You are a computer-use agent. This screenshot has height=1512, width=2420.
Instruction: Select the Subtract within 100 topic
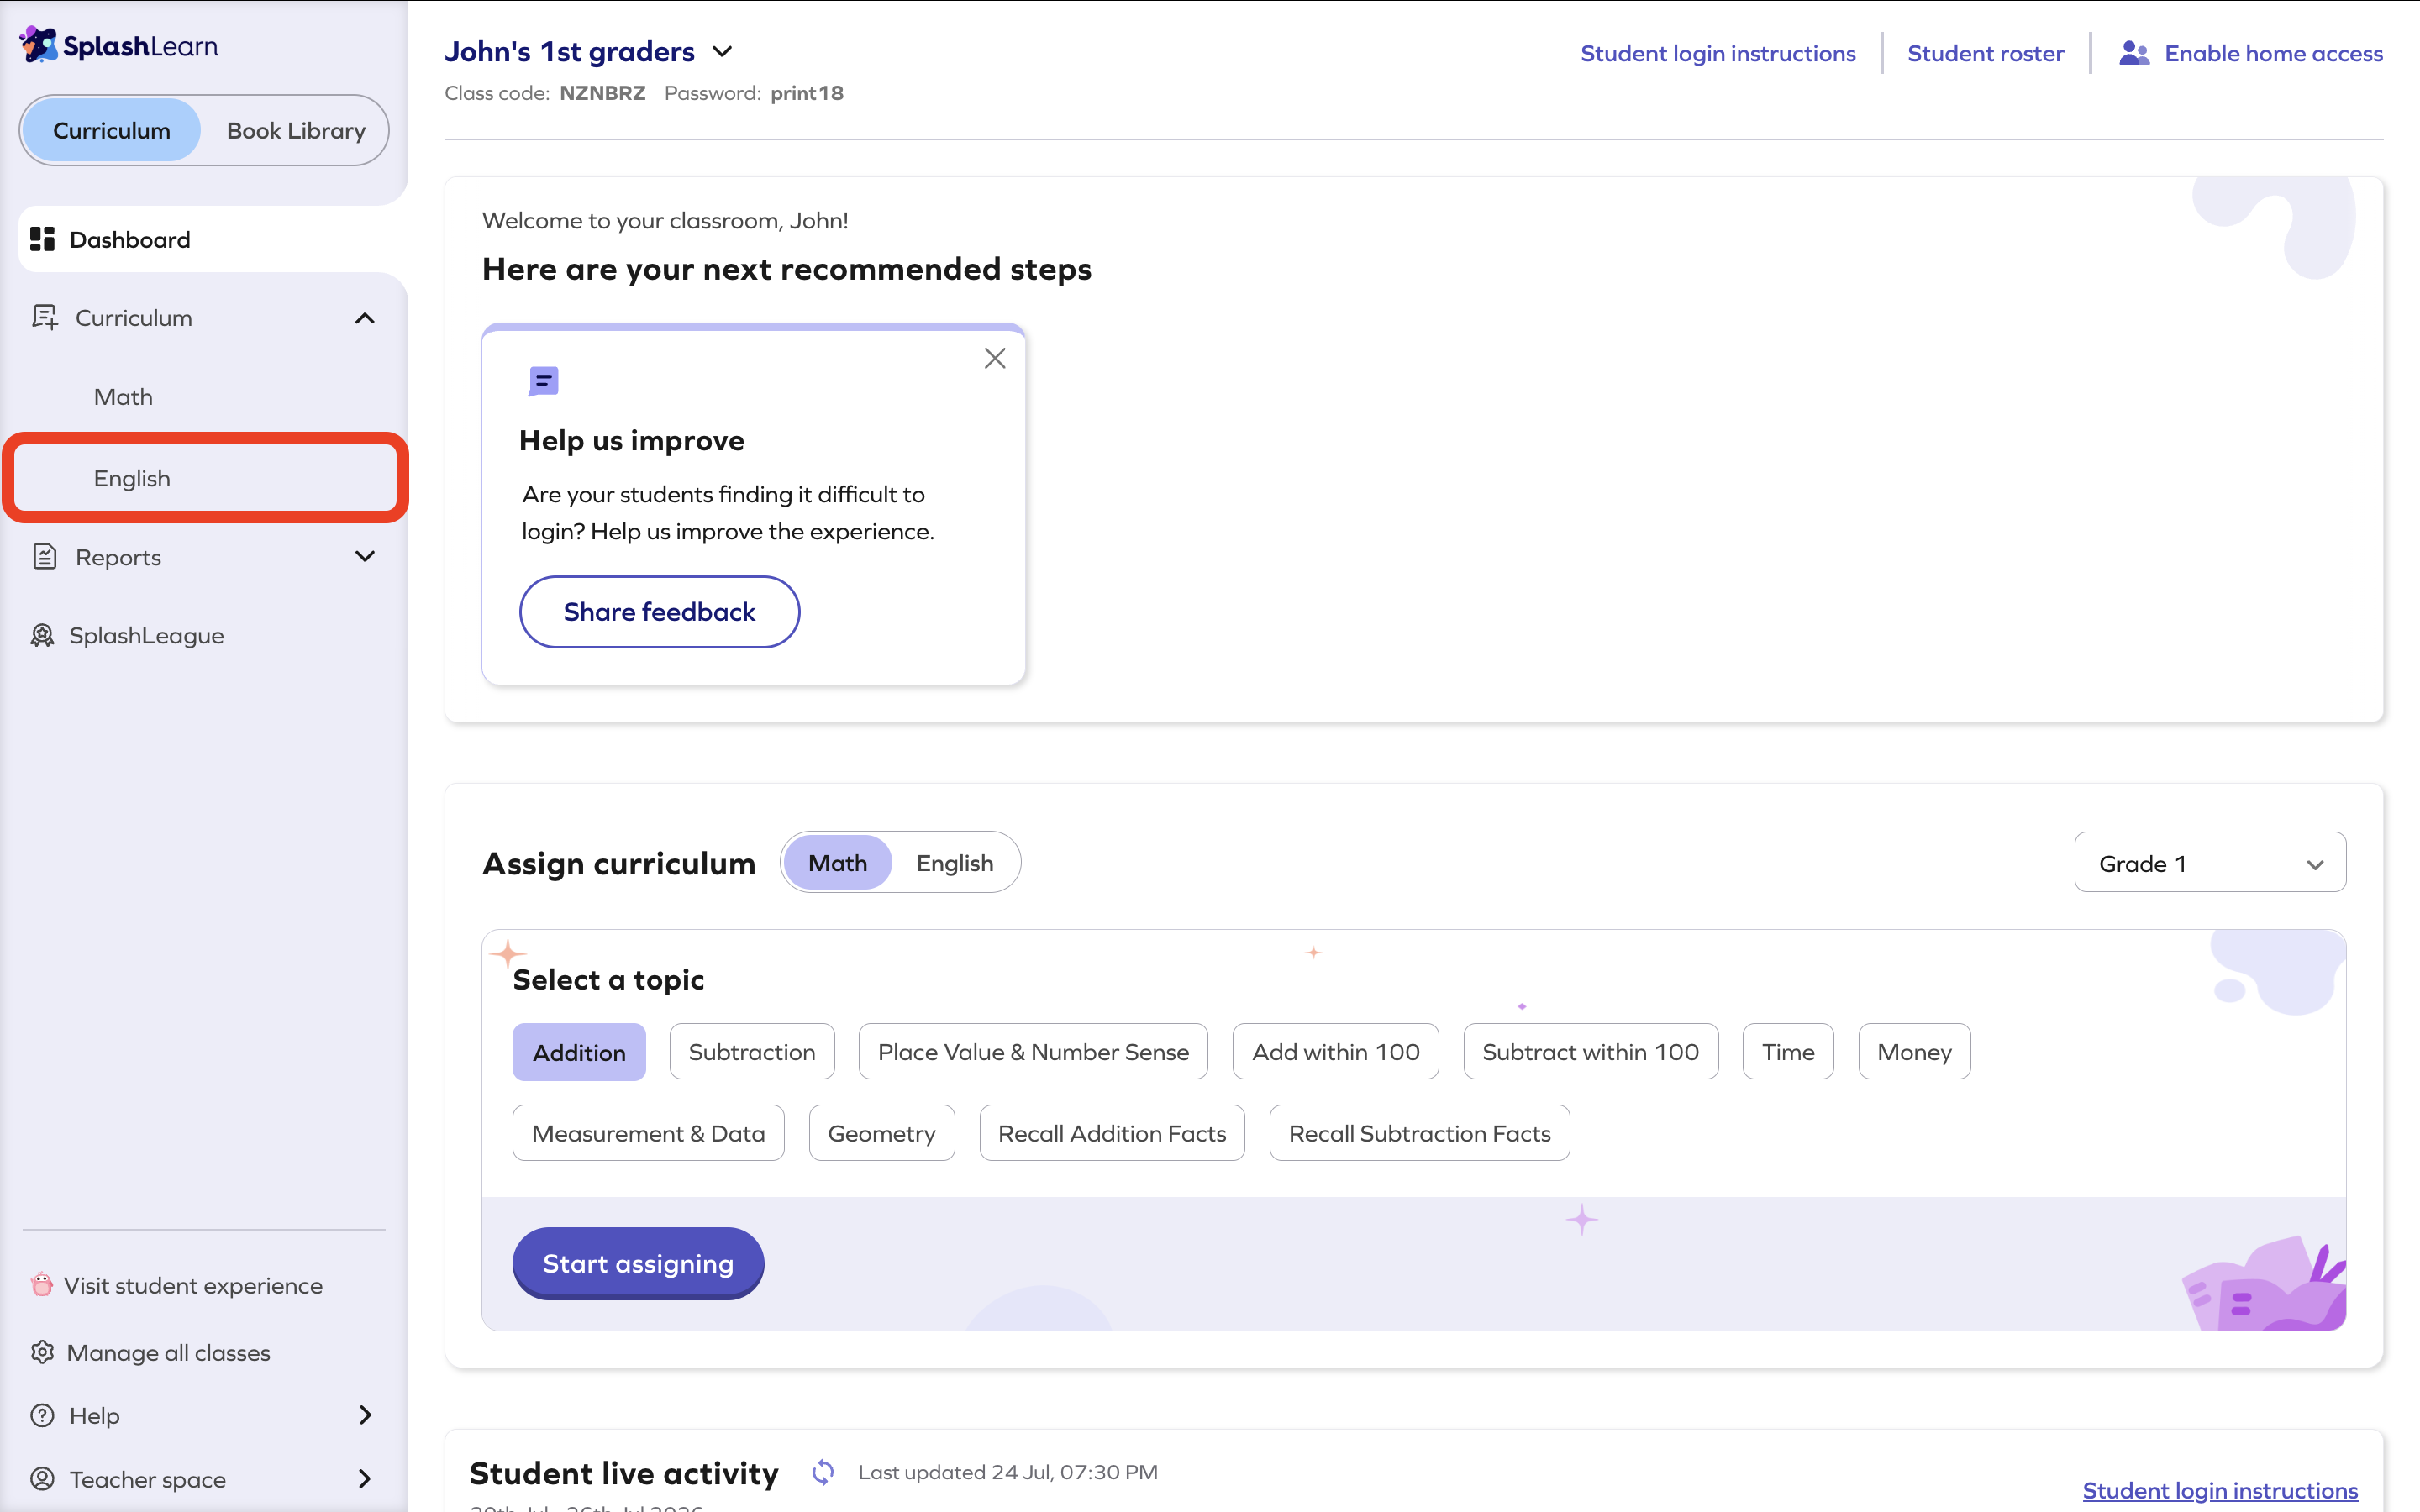pyautogui.click(x=1591, y=1052)
